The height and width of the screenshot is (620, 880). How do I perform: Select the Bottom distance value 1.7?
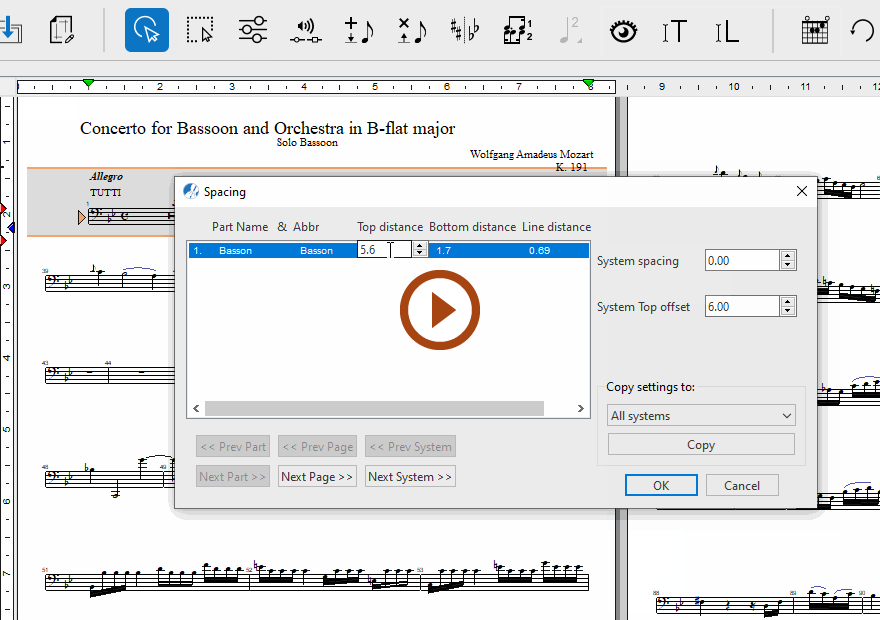[x=444, y=250]
